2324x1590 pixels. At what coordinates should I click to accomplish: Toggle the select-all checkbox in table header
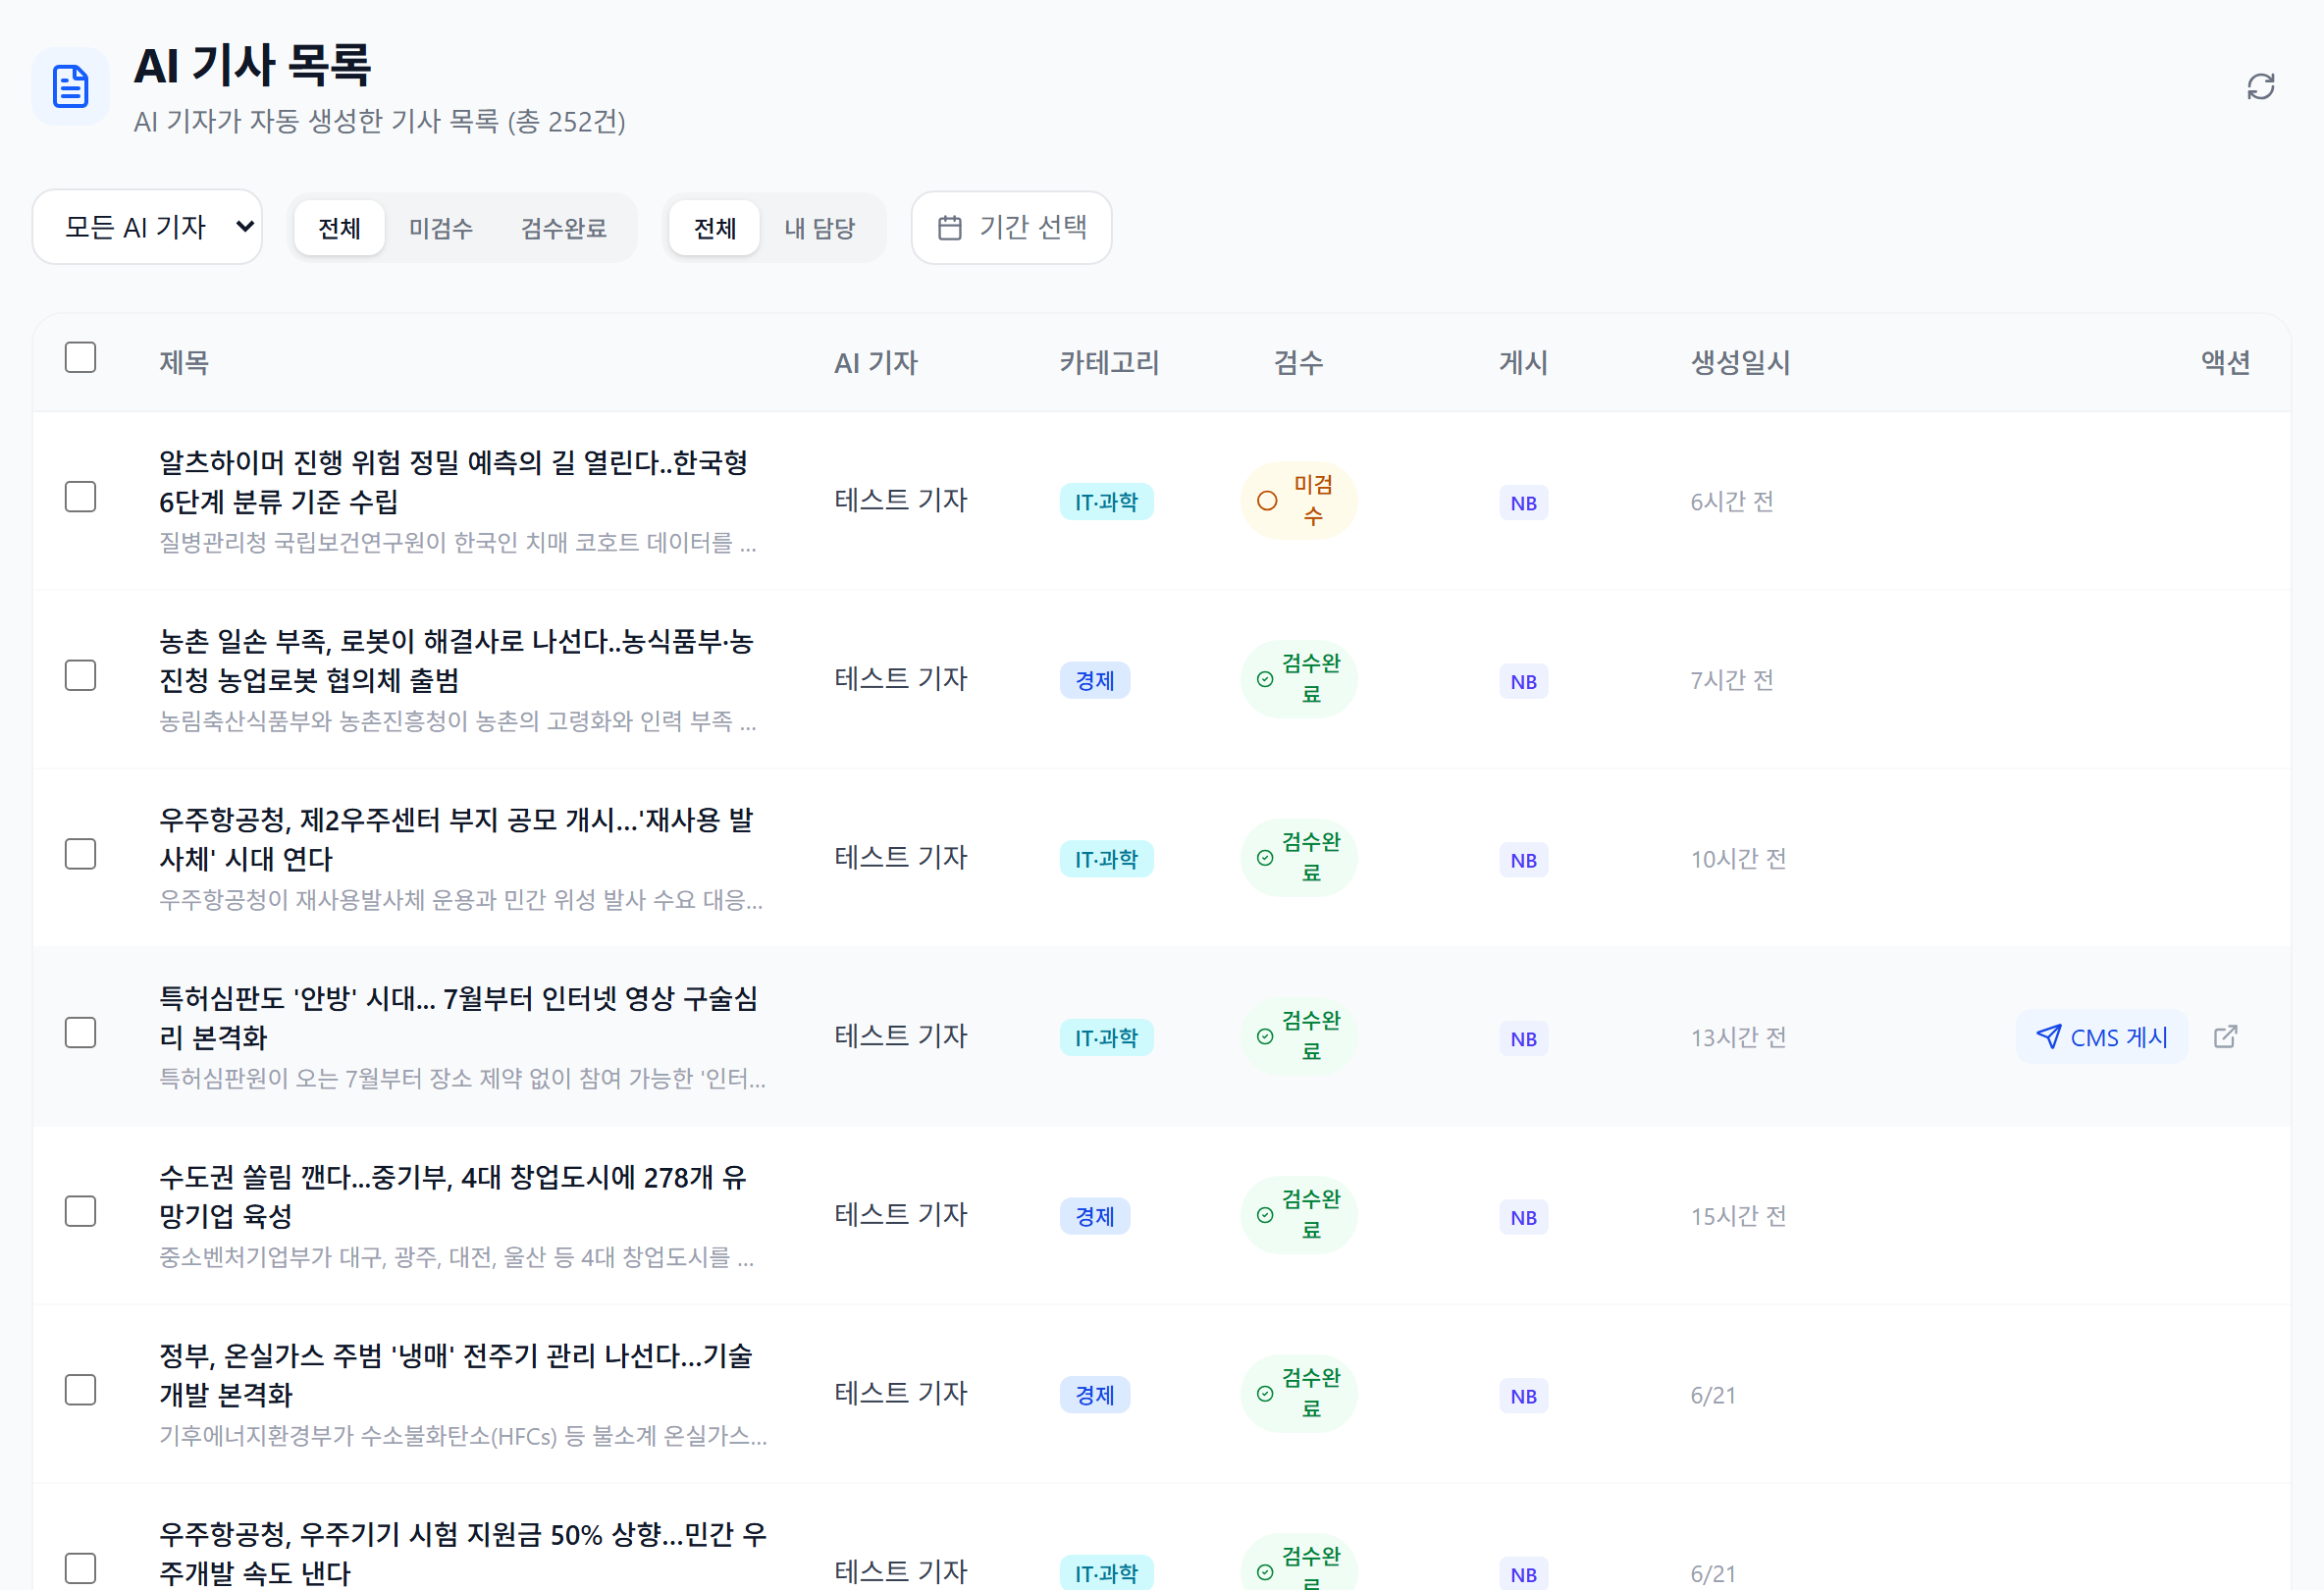coord(80,357)
